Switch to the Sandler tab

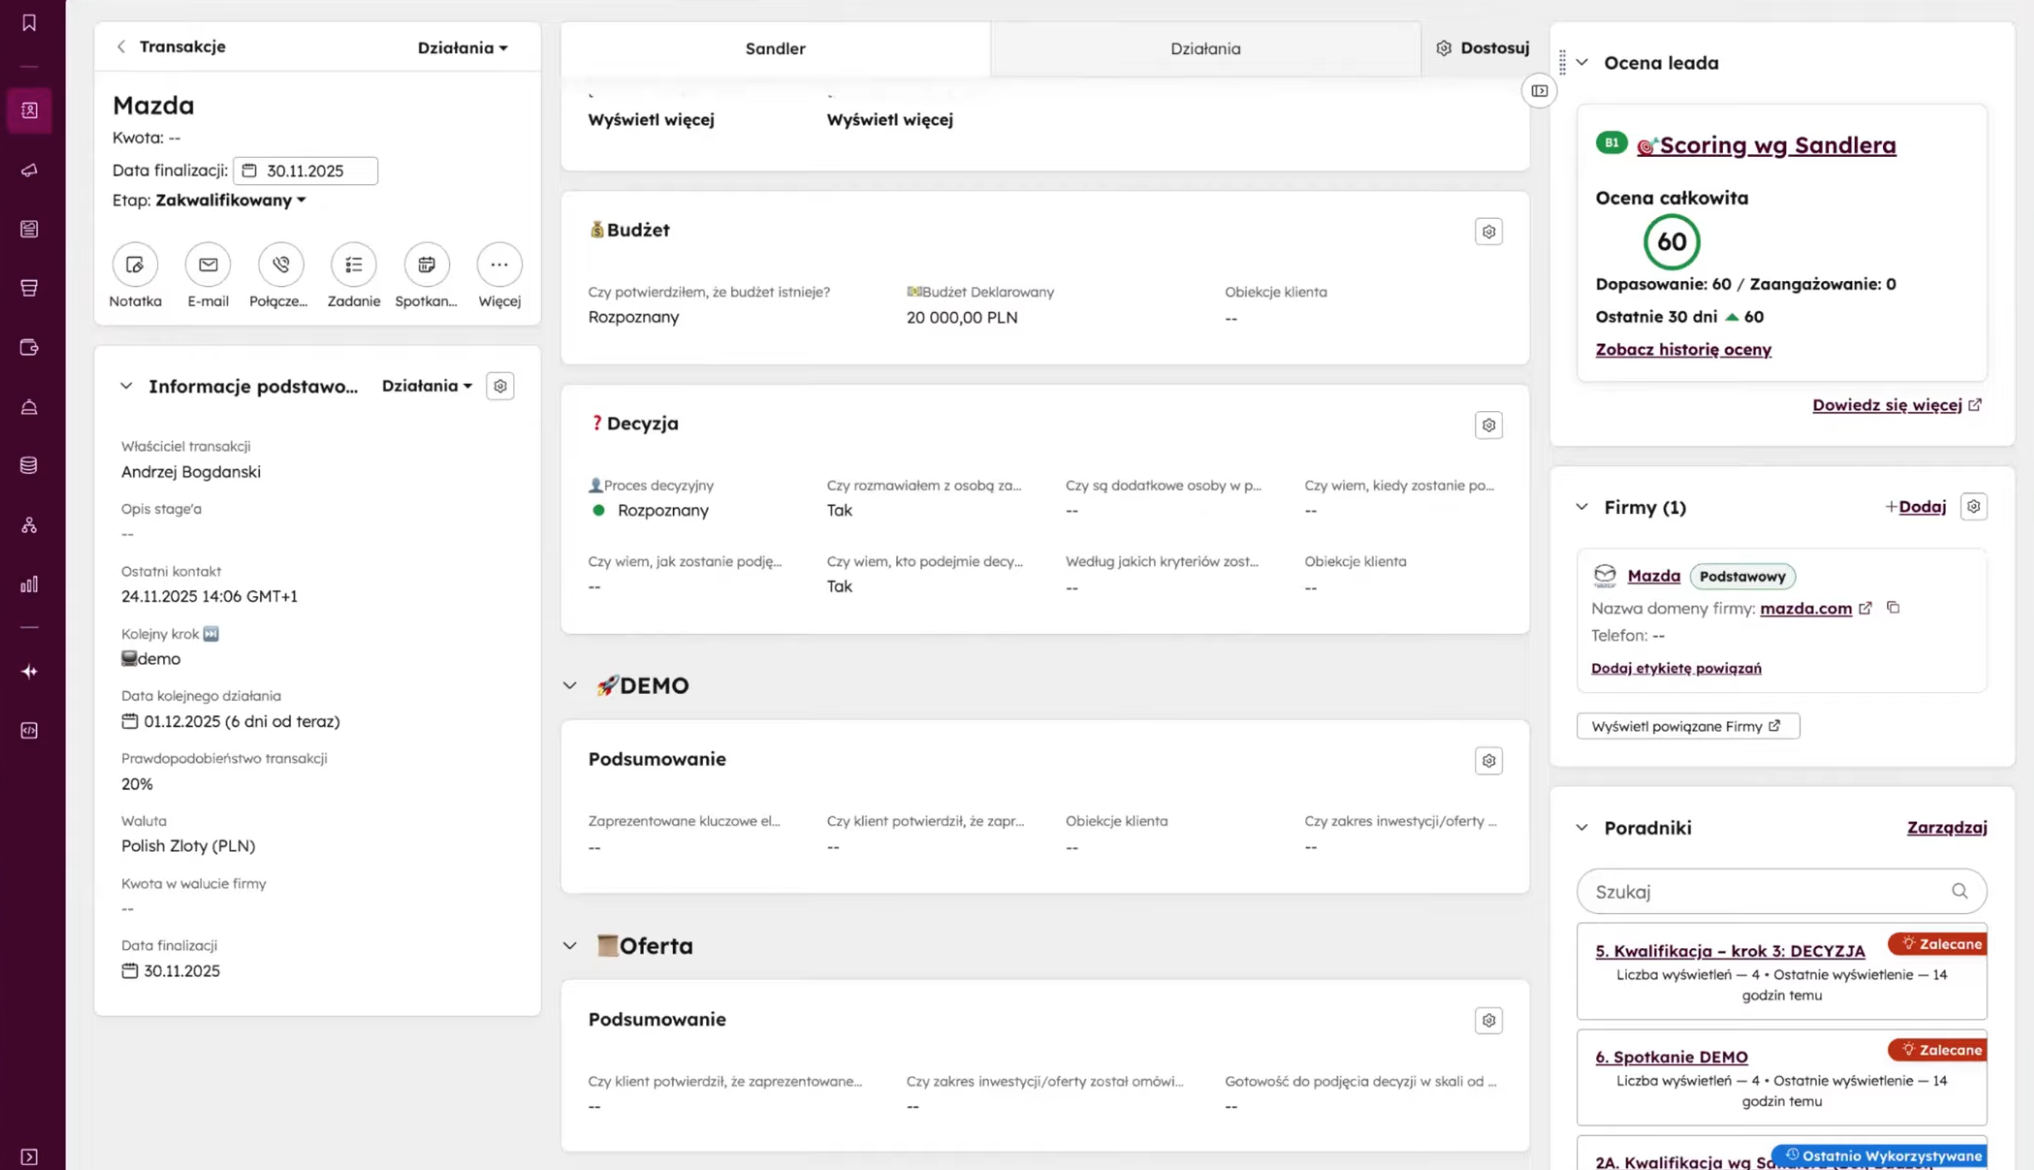[x=775, y=48]
